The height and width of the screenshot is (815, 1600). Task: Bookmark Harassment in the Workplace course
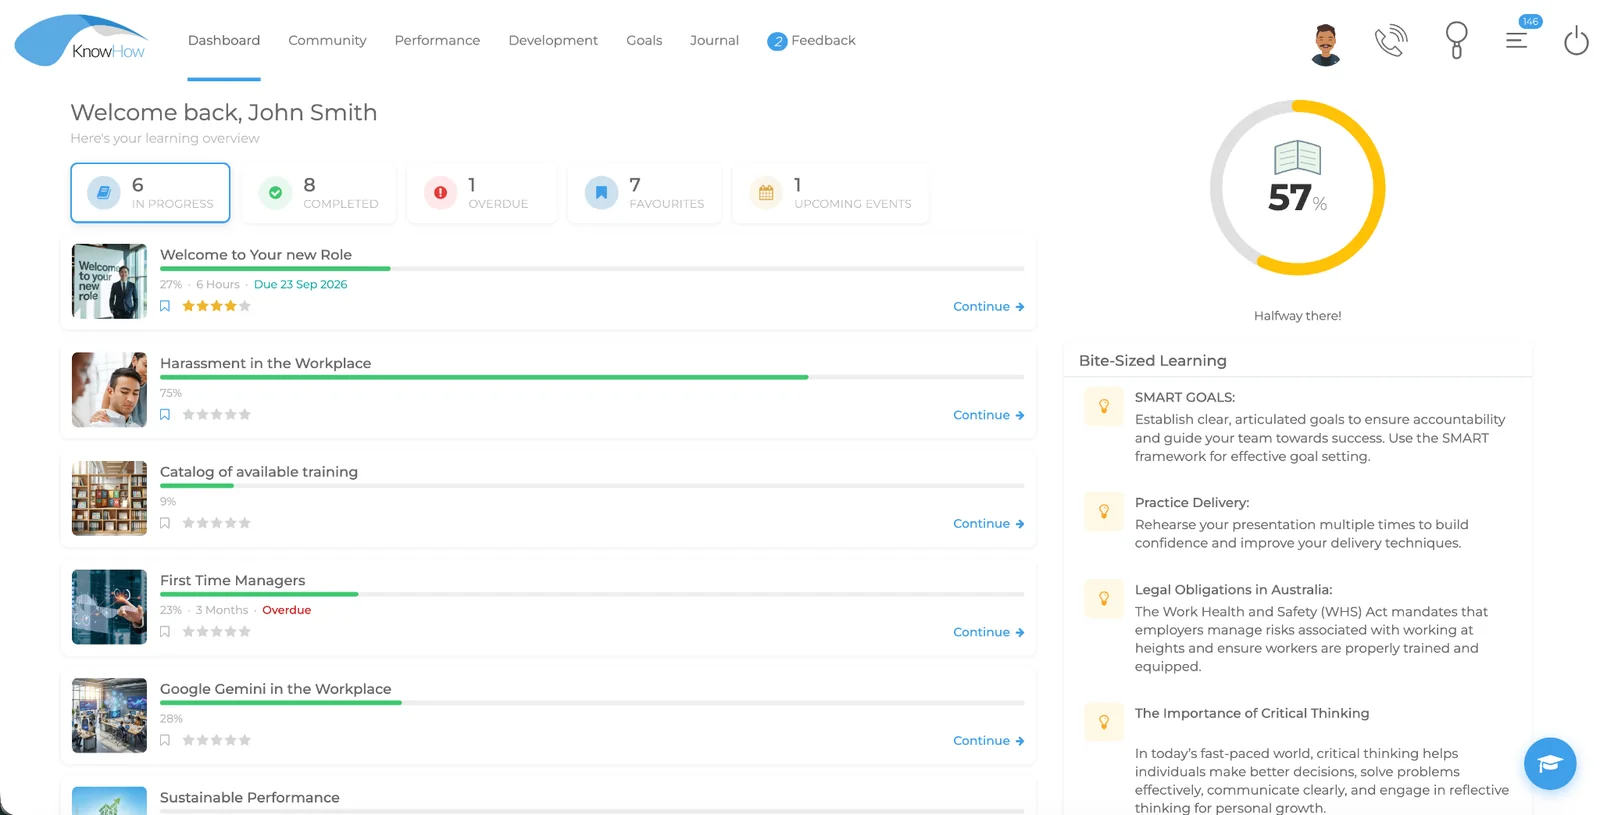click(x=165, y=414)
